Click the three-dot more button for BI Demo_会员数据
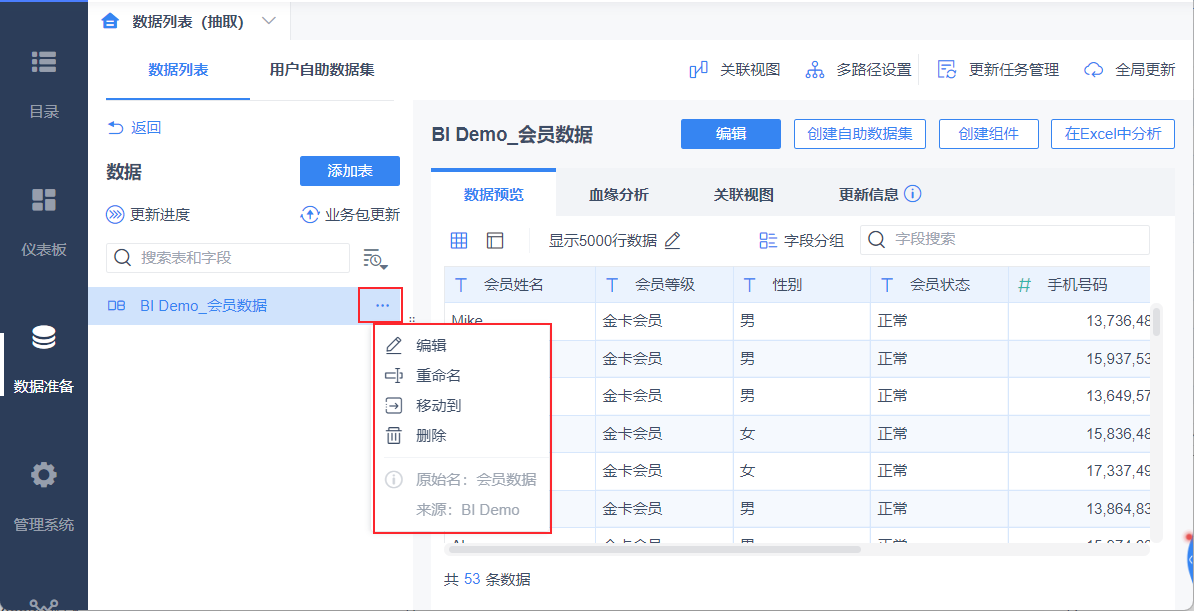 tap(382, 306)
